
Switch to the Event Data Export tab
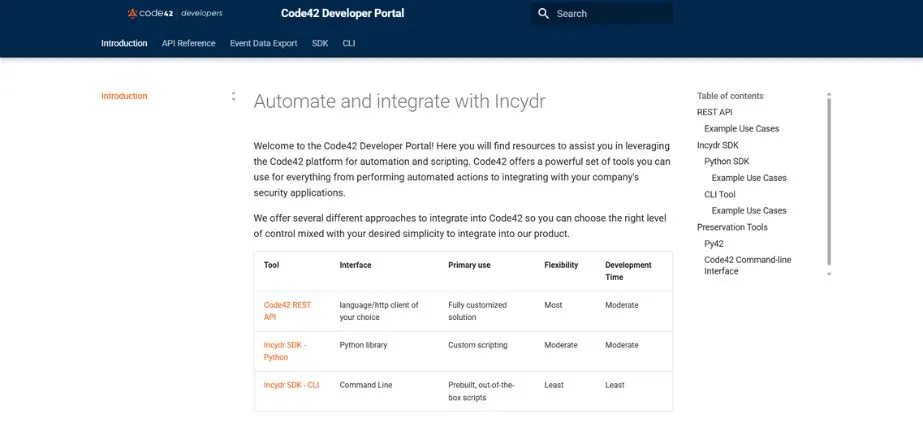click(x=263, y=44)
